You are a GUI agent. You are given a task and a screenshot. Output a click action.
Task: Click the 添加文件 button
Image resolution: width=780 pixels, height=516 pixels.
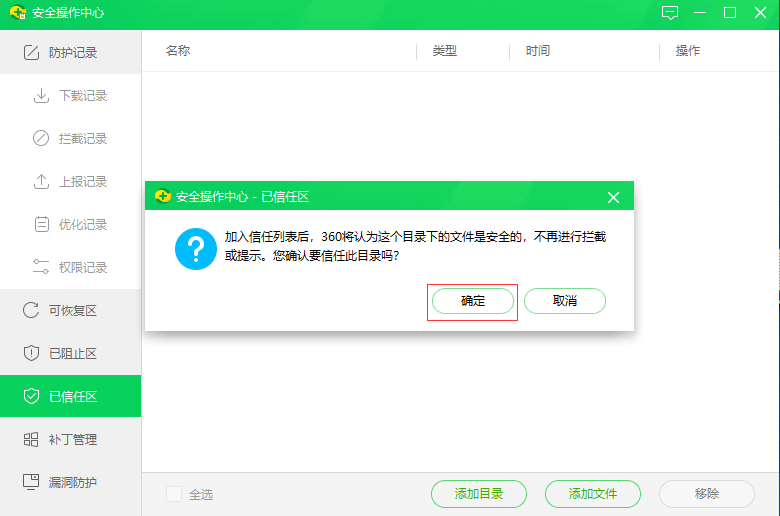pyautogui.click(x=593, y=493)
